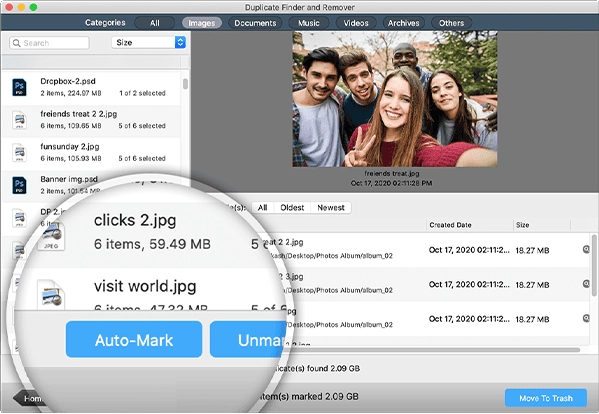The height and width of the screenshot is (414, 599).
Task: Open the Size sort dropdown
Action: (149, 42)
